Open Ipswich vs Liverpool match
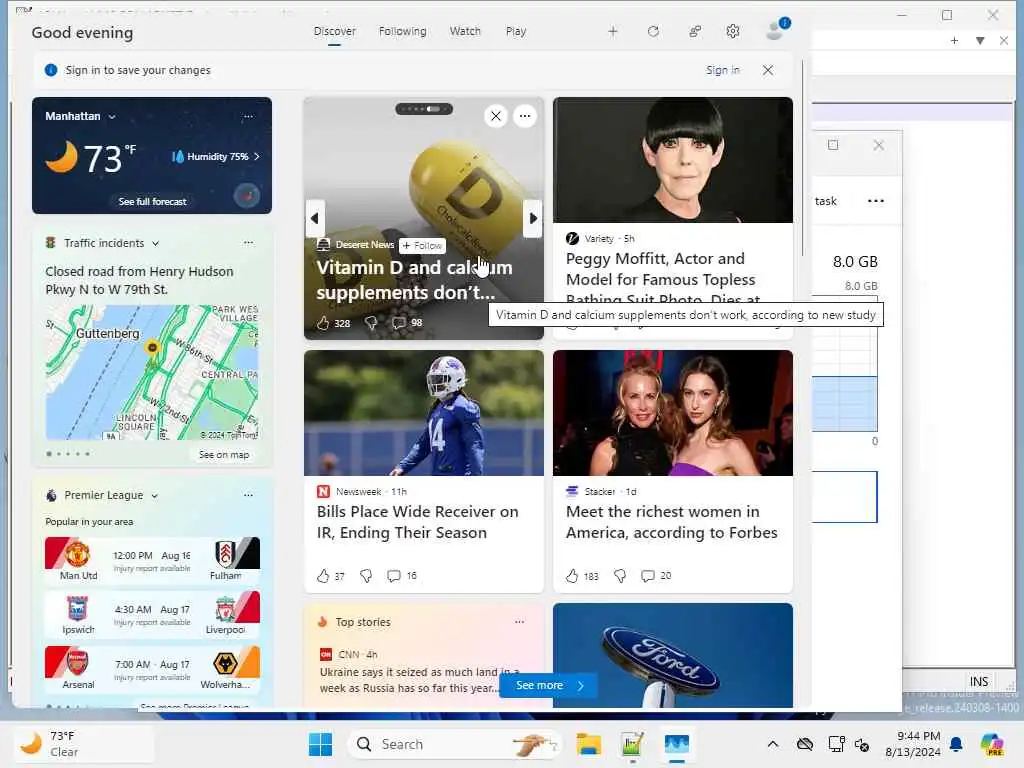Viewport: 1024px width, 768px height. click(x=152, y=614)
